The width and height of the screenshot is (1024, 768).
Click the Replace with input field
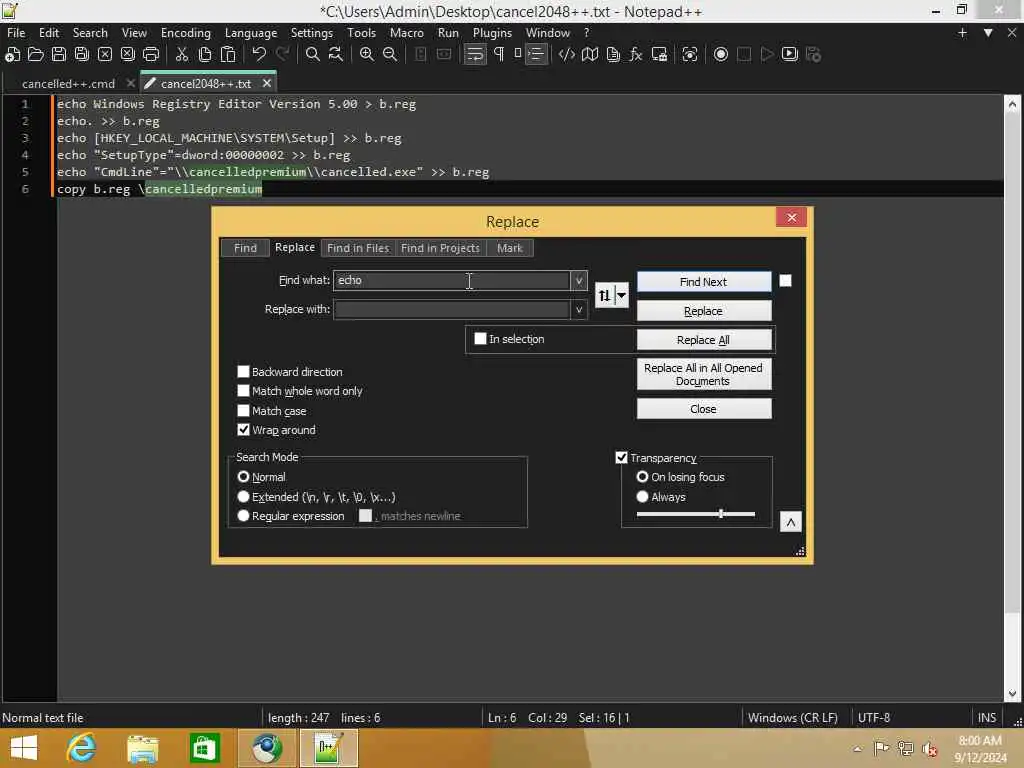tap(452, 310)
